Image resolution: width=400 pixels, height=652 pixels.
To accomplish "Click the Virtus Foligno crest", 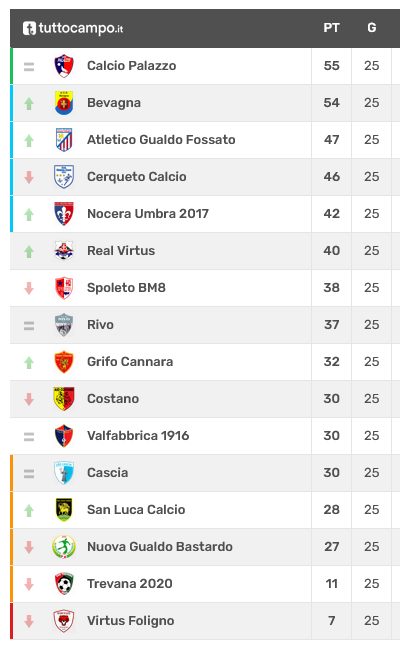I will click(x=64, y=621).
